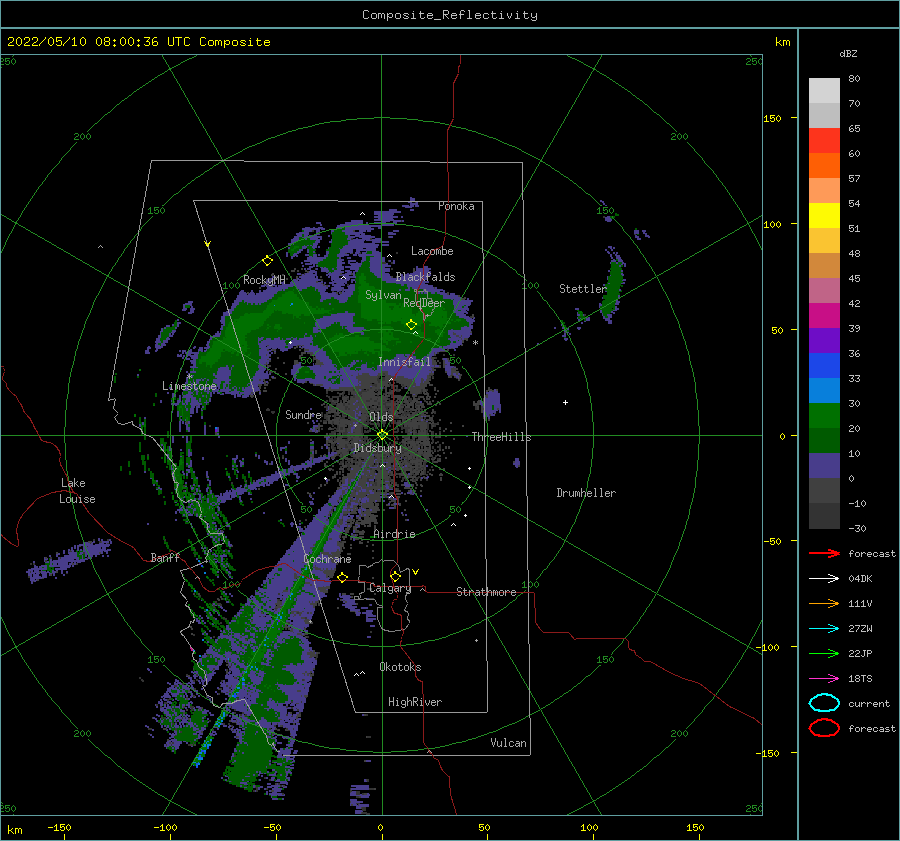Click the Okotoks town label

[x=400, y=667]
